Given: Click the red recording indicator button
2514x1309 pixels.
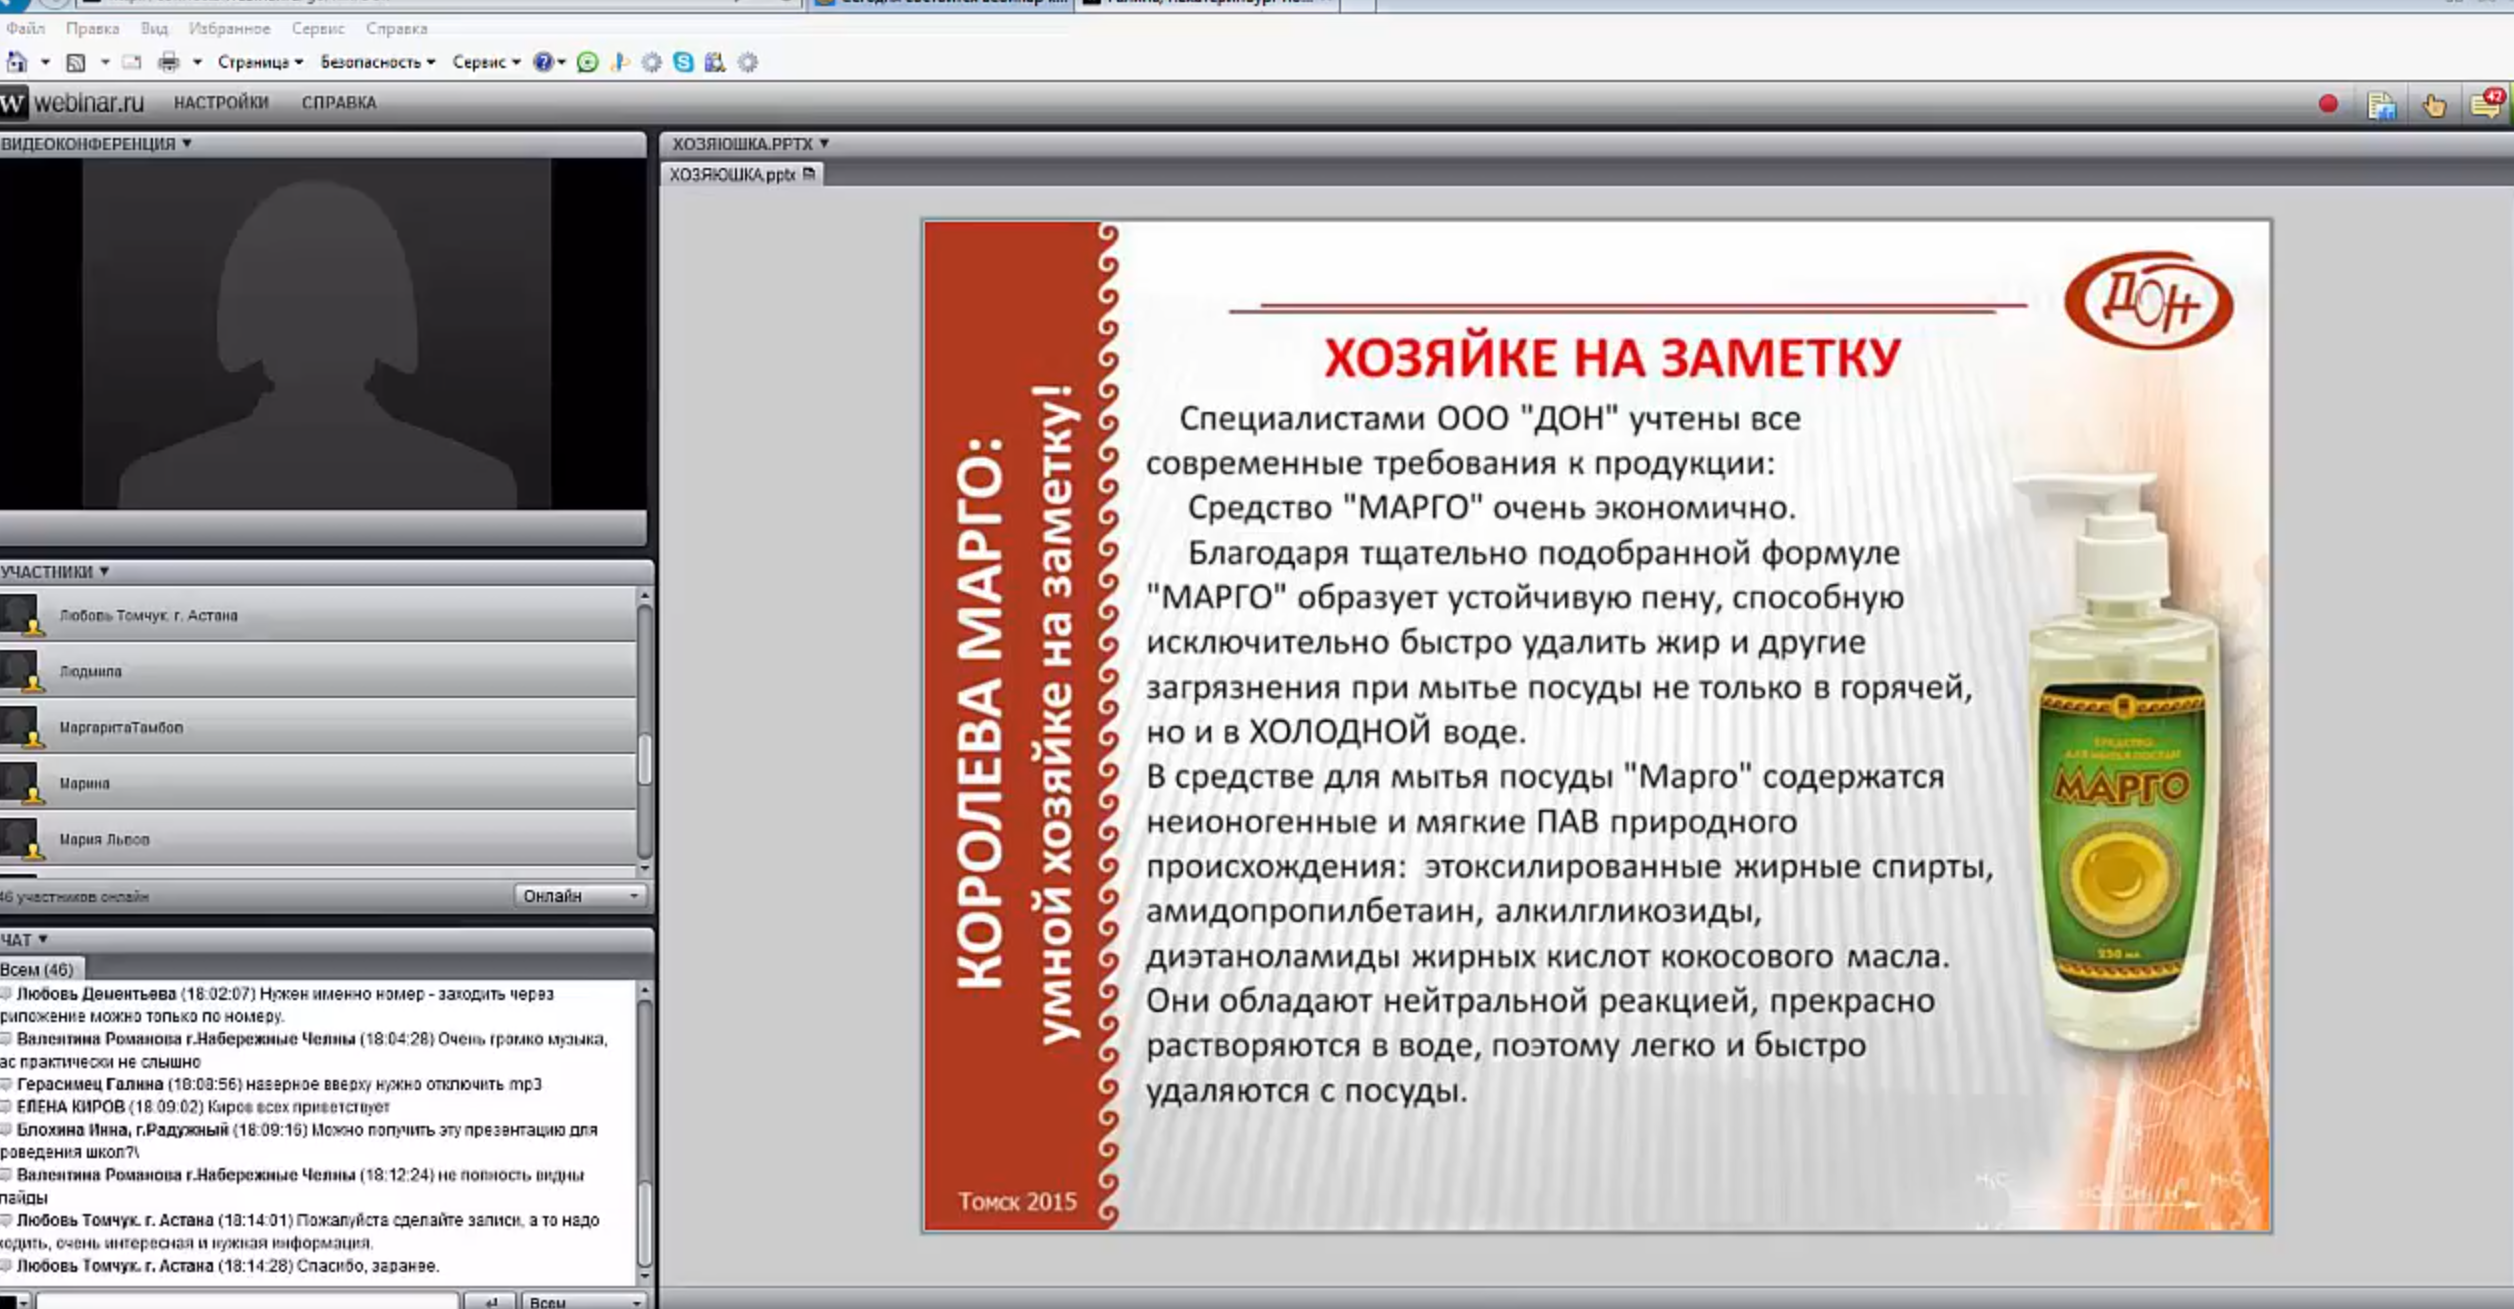Looking at the screenshot, I should 2328,104.
